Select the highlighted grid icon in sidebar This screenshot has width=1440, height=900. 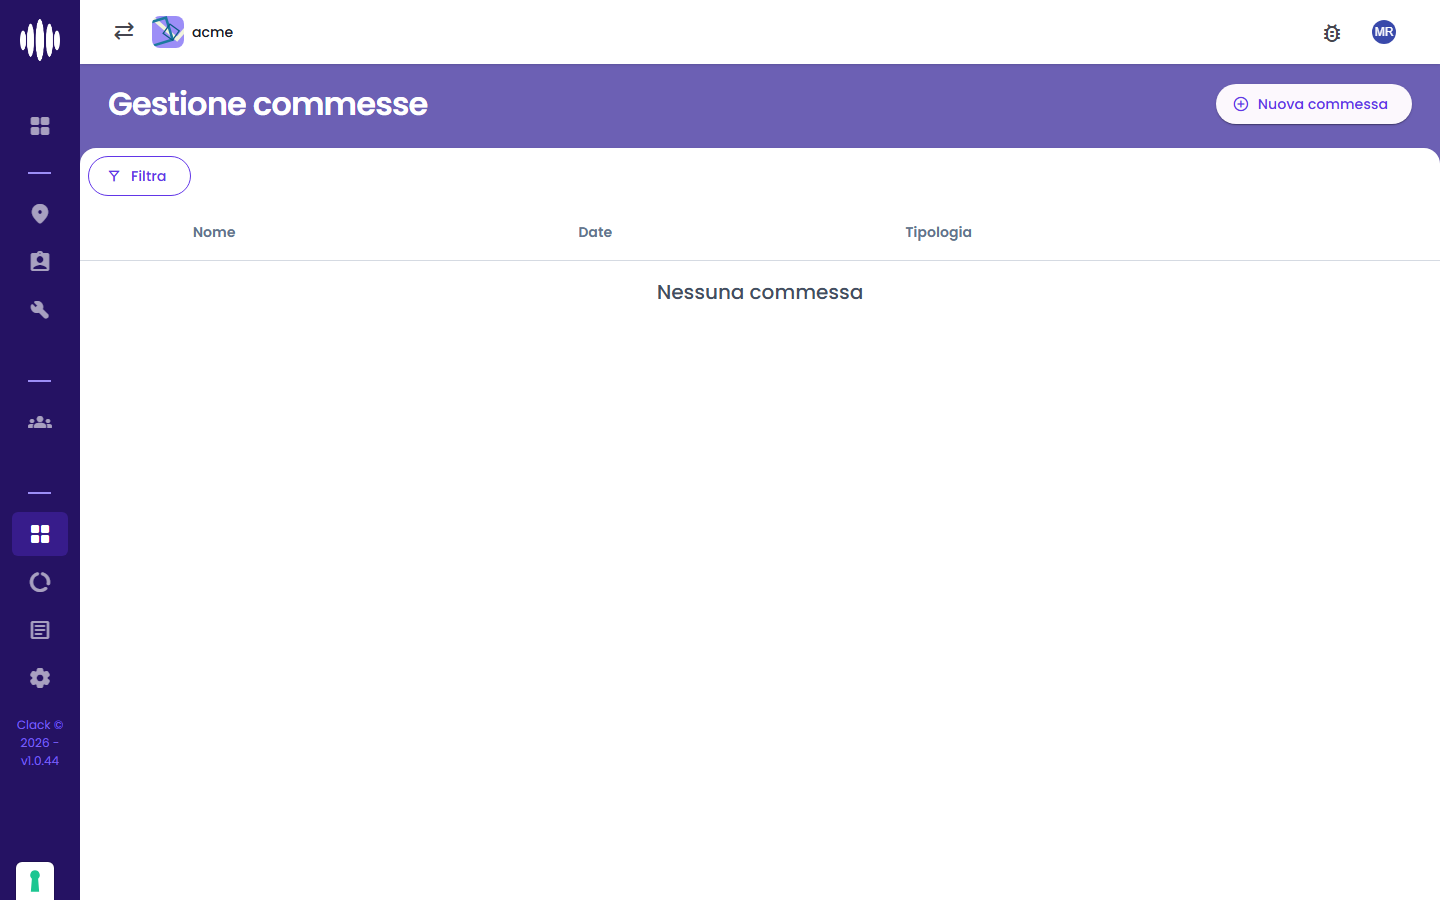pyautogui.click(x=40, y=534)
